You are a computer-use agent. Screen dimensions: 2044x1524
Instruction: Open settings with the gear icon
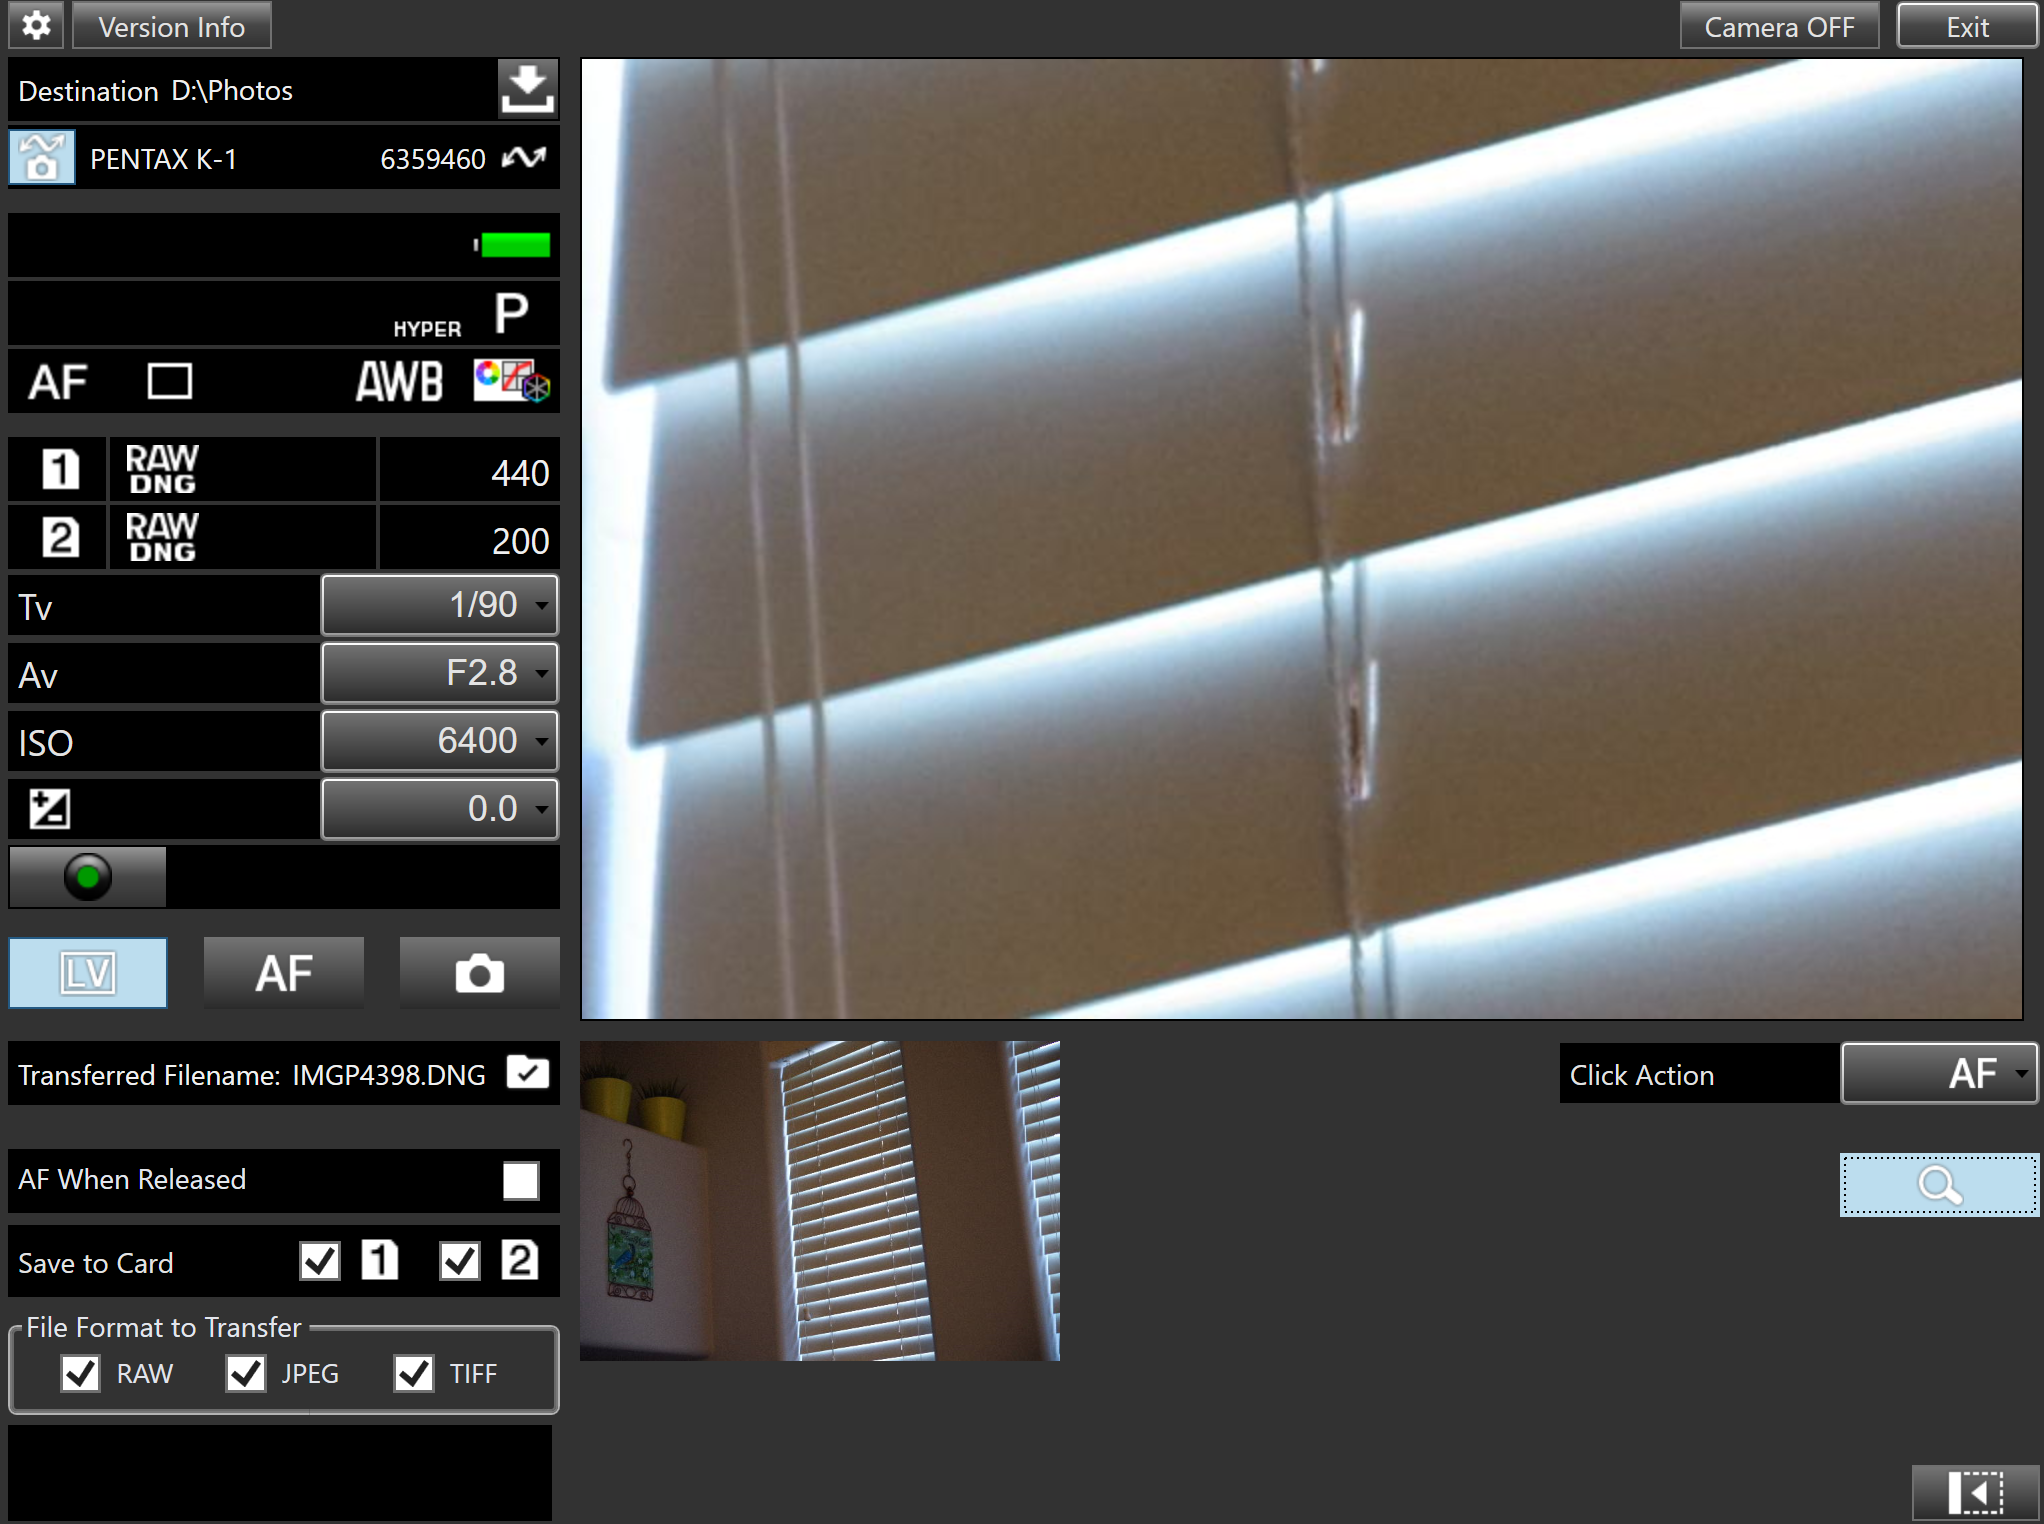pos(36,25)
